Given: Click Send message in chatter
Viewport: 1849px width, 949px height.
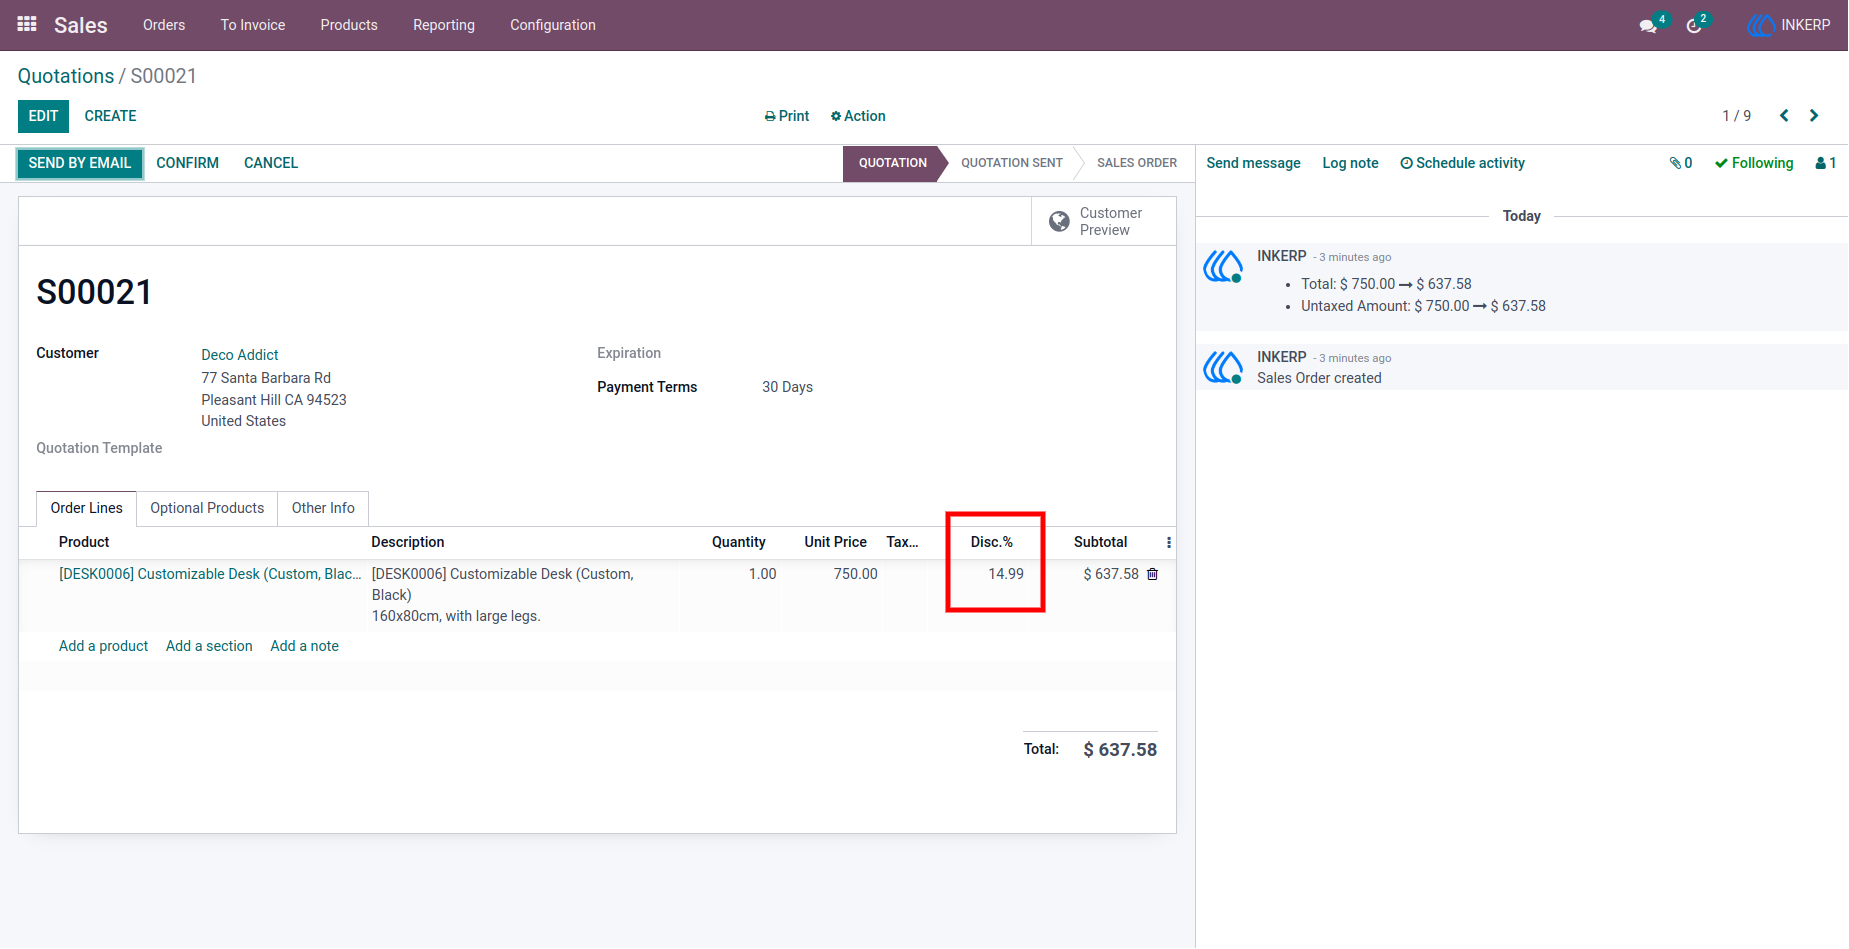Looking at the screenshot, I should [x=1253, y=163].
